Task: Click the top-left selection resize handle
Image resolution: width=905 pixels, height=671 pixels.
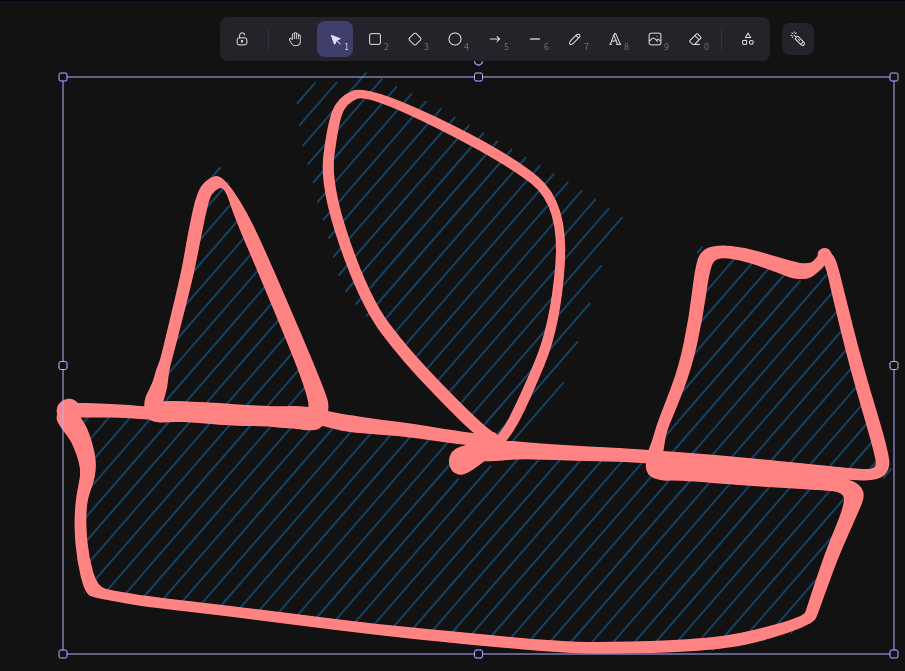Action: tap(63, 77)
